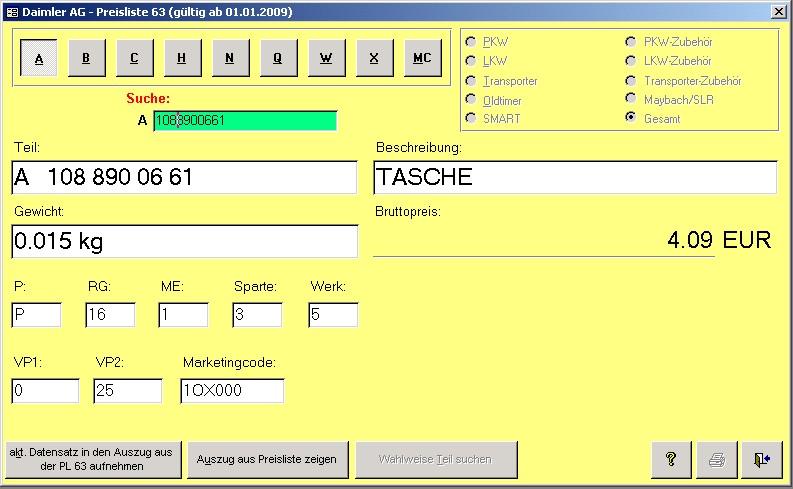Image resolution: width=793 pixels, height=489 pixels.
Task: Click the help question mark icon button
Action: click(x=671, y=459)
